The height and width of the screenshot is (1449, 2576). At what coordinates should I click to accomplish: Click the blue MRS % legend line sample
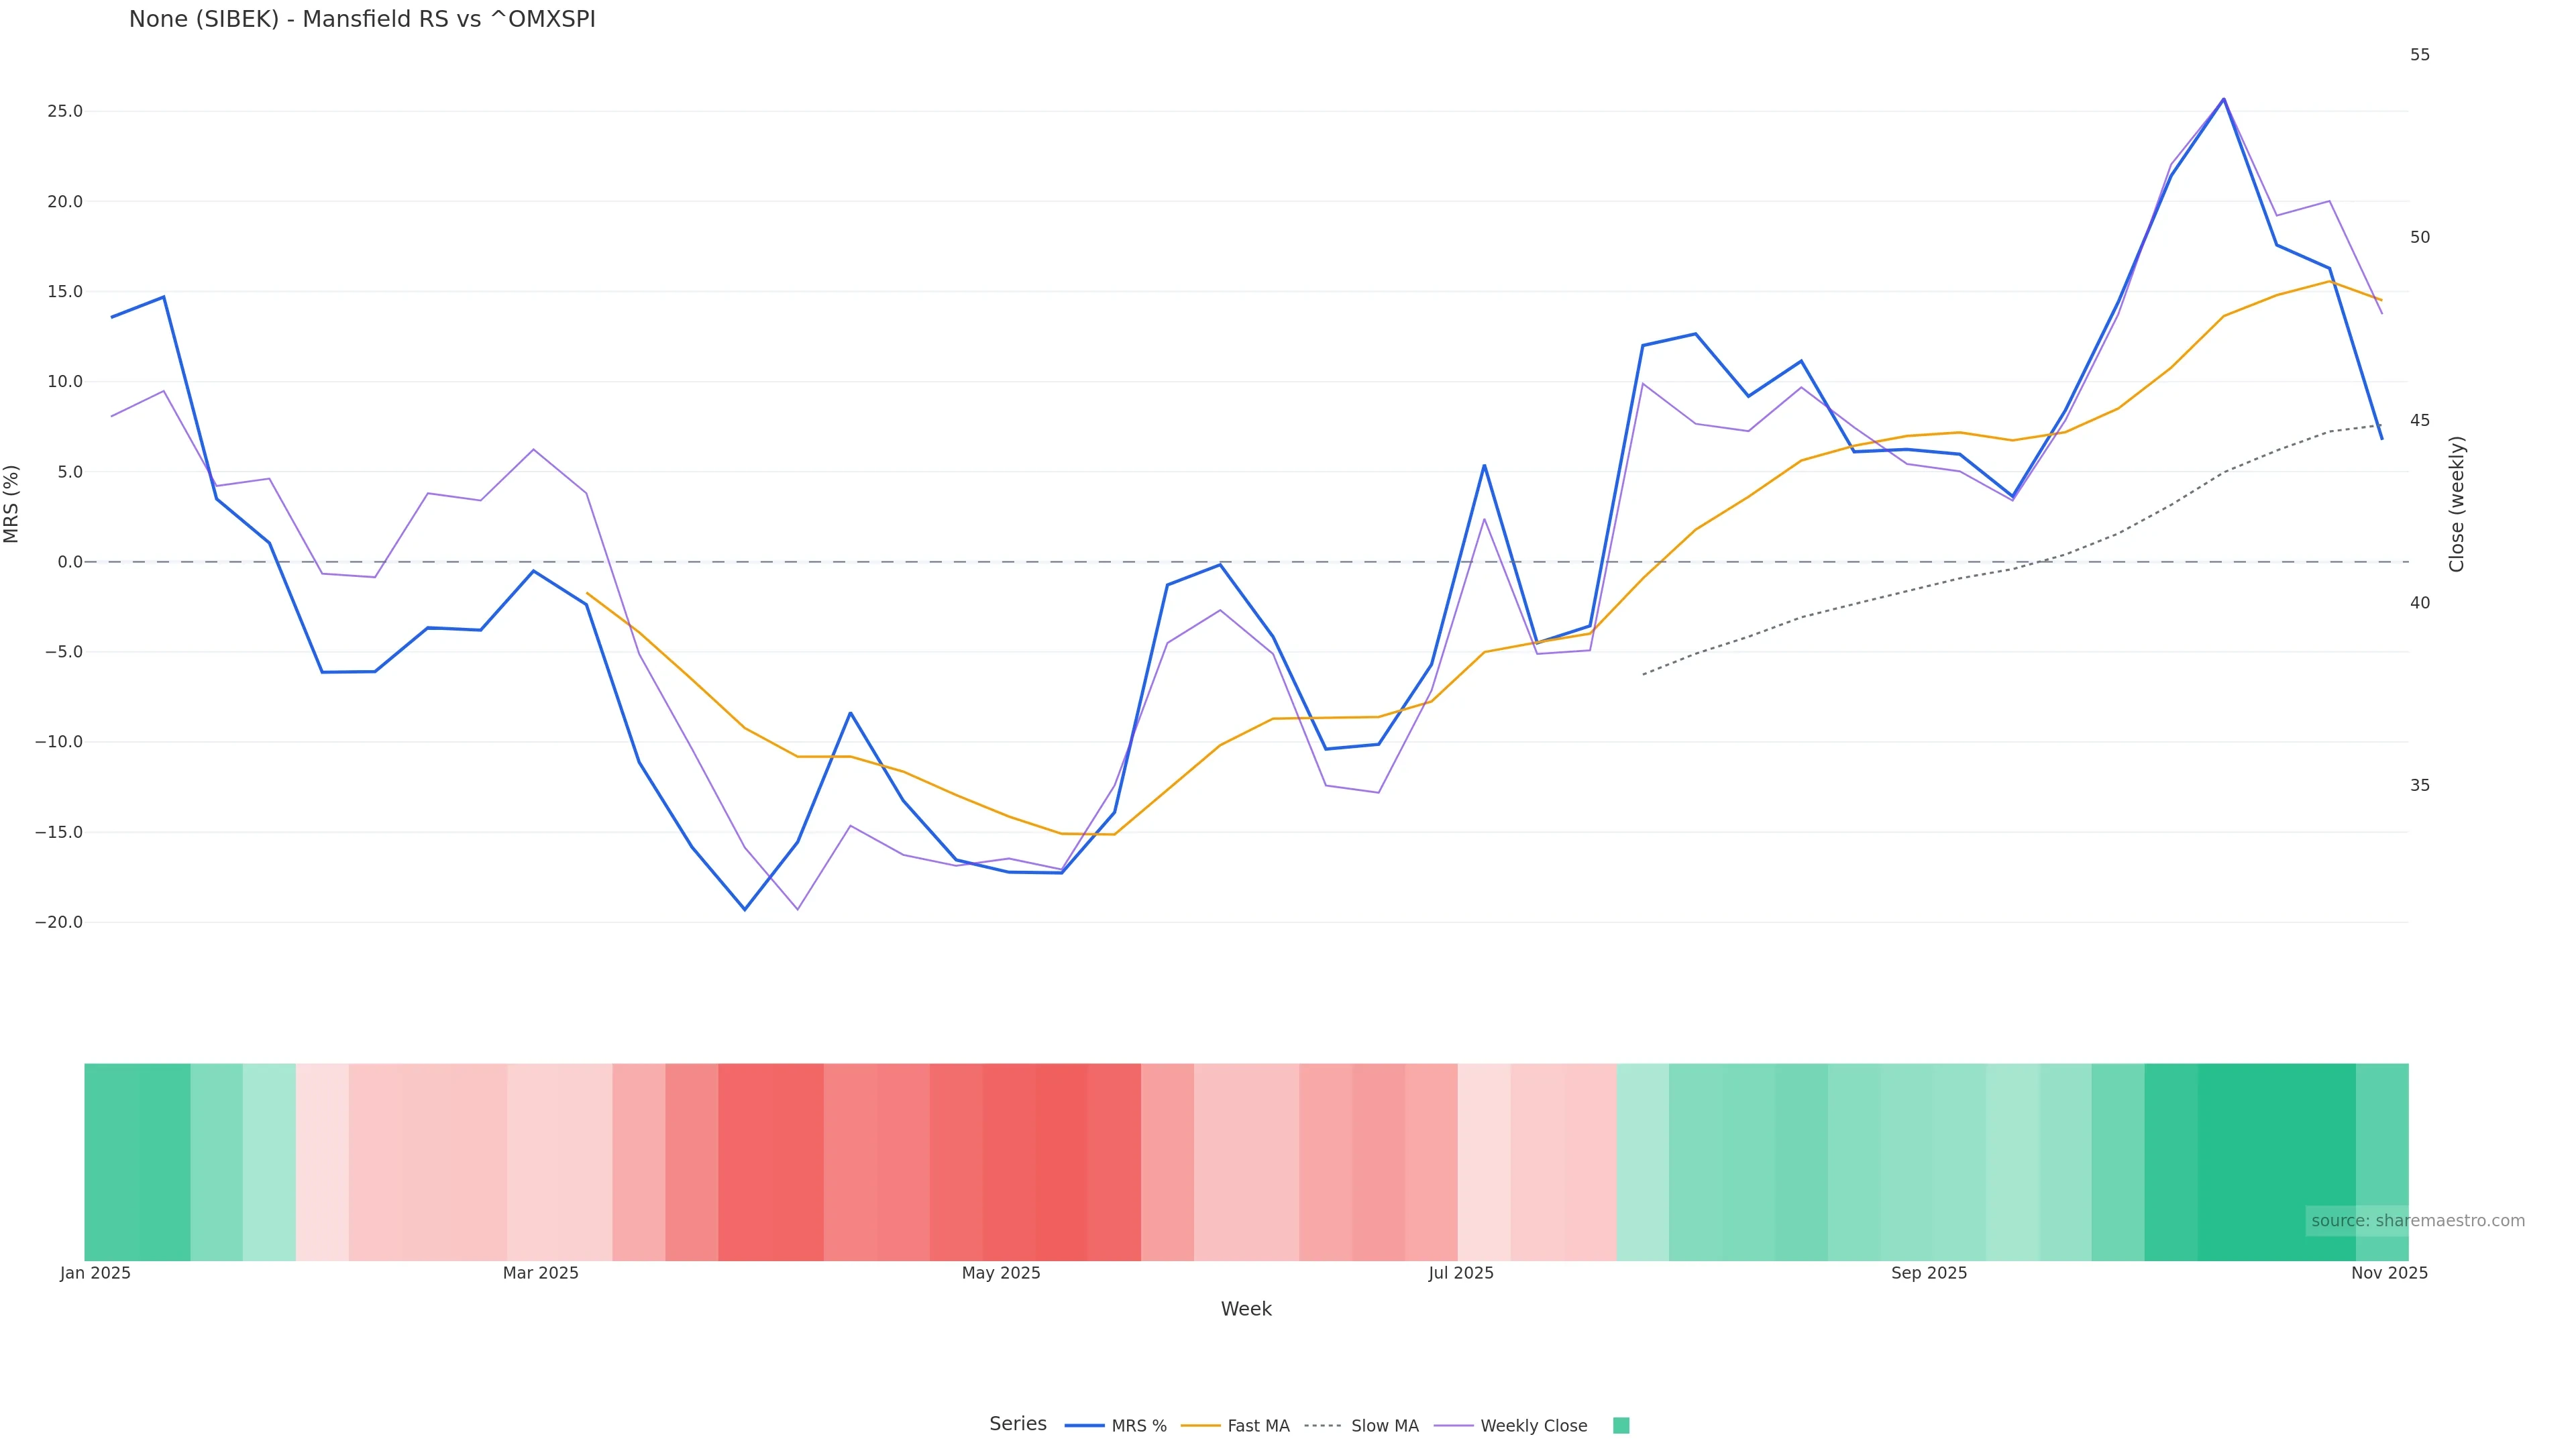1084,1426
